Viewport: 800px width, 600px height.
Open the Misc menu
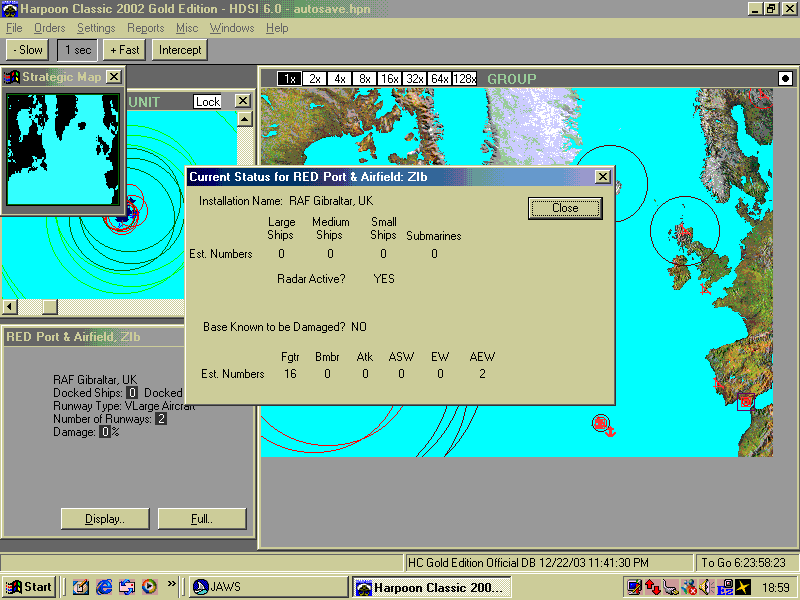tap(187, 28)
